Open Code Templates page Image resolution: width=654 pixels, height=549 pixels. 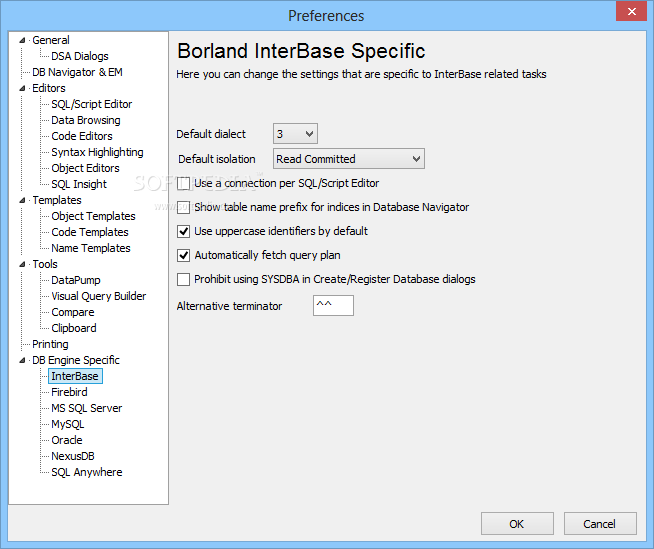[90, 232]
